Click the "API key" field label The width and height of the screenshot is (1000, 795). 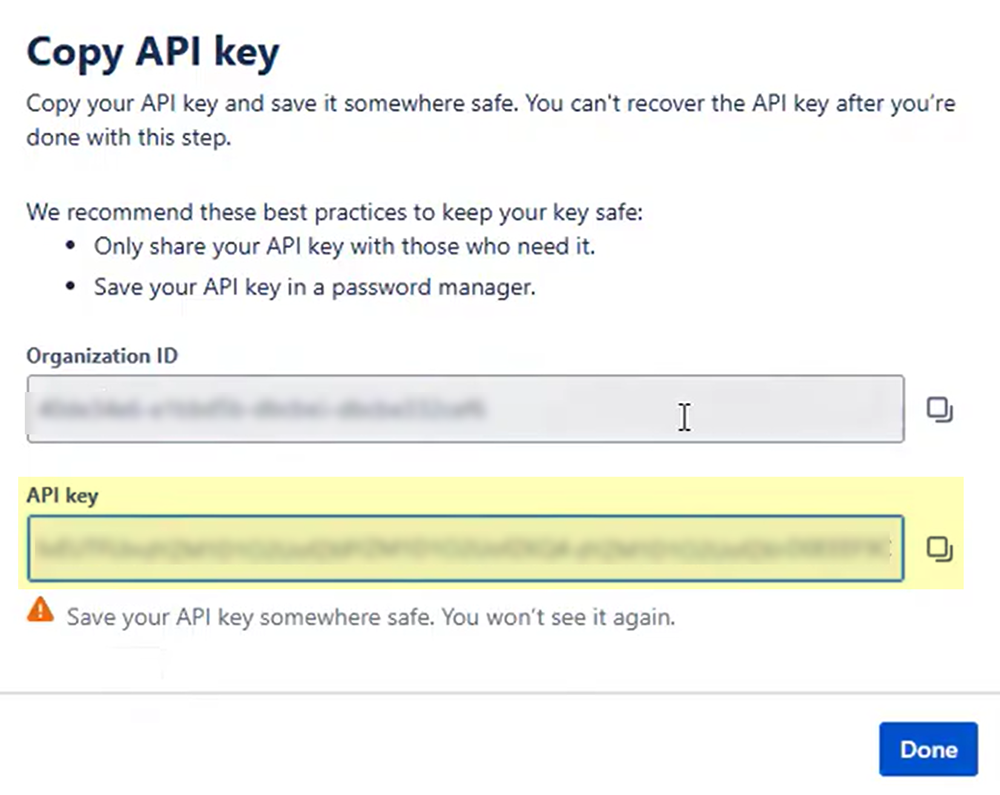62,495
